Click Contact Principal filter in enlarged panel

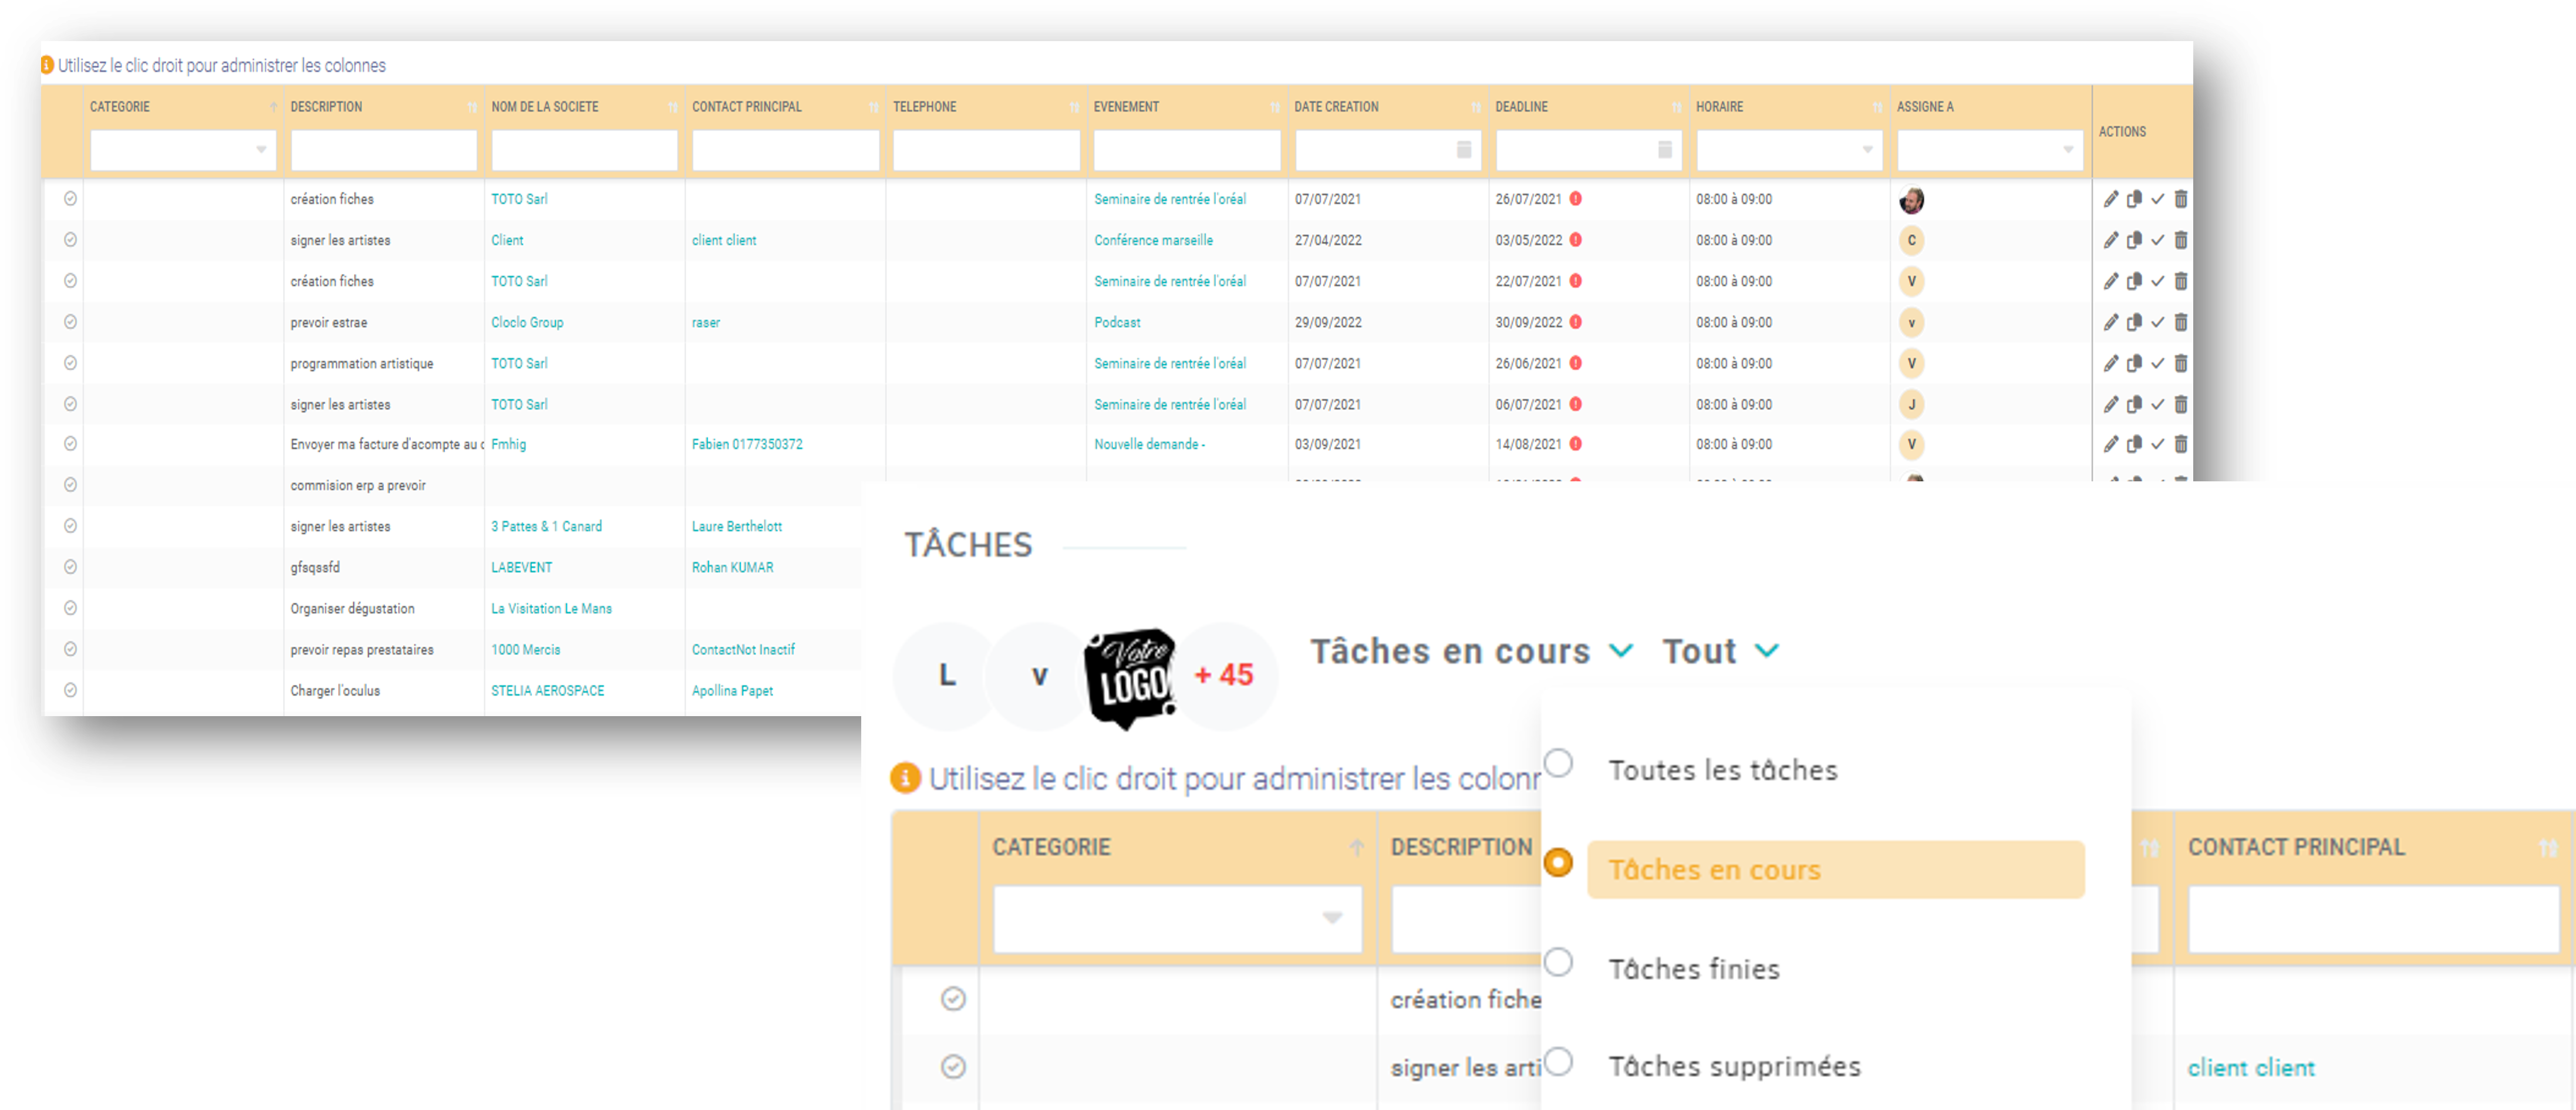(x=2374, y=918)
